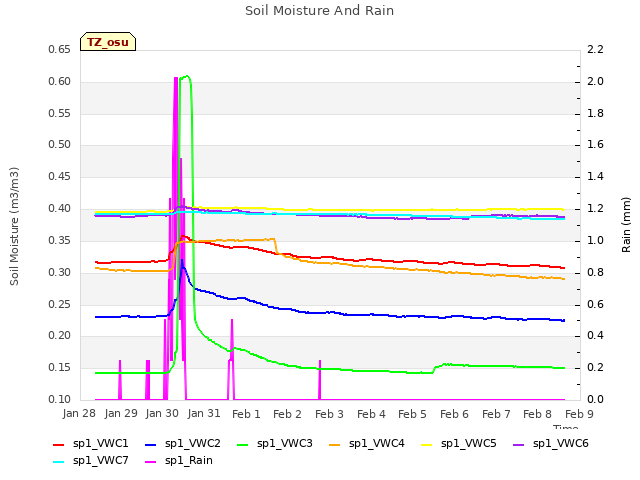Screen dimensions: 640x480
Task: Click the 1.6 rain axis value
Action: 596,144
